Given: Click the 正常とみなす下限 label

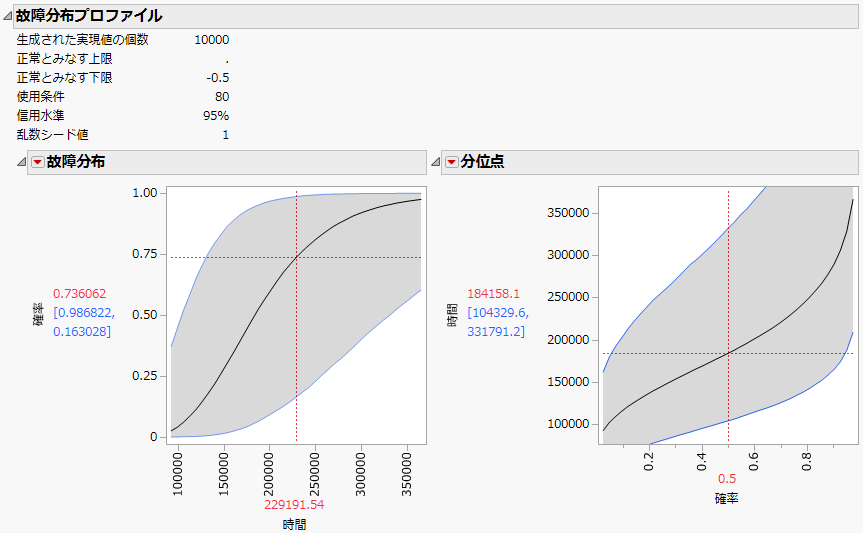Looking at the screenshot, I should 64,78.
